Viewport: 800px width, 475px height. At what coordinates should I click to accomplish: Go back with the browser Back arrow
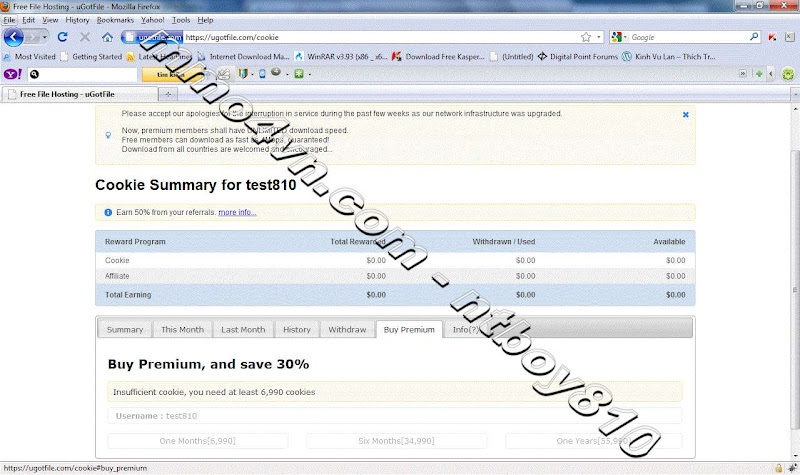[13, 37]
